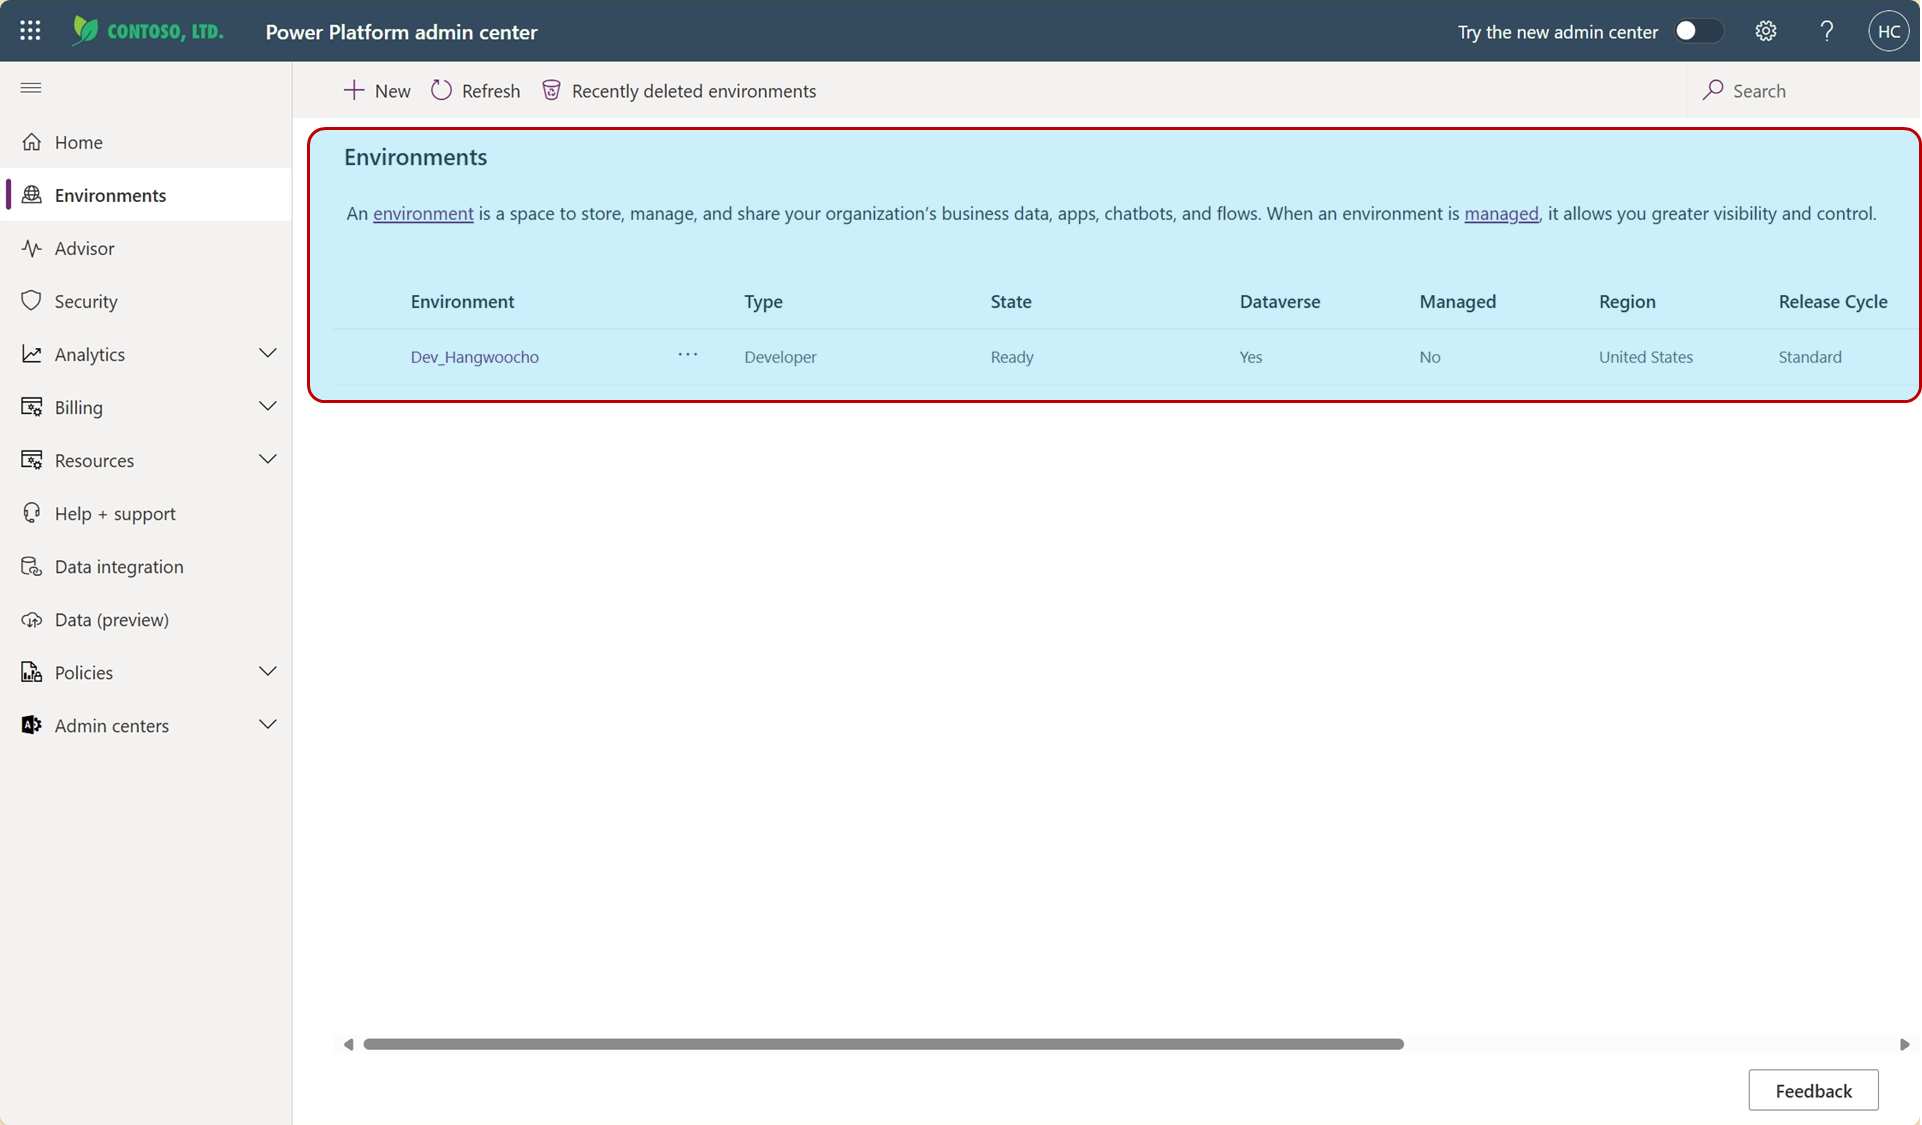Image resolution: width=1922 pixels, height=1125 pixels.
Task: Expand the Billing chevron
Action: pyautogui.click(x=267, y=406)
